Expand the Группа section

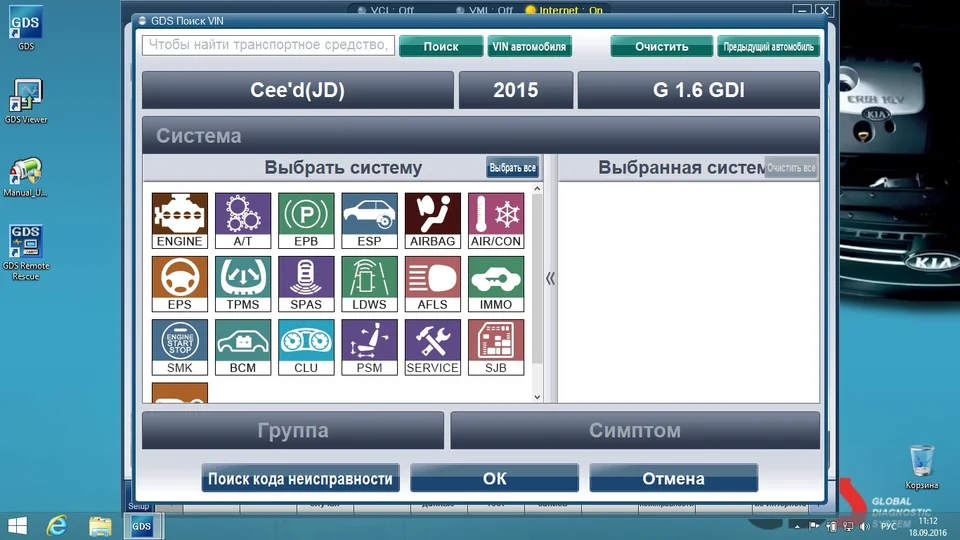pyautogui.click(x=293, y=430)
